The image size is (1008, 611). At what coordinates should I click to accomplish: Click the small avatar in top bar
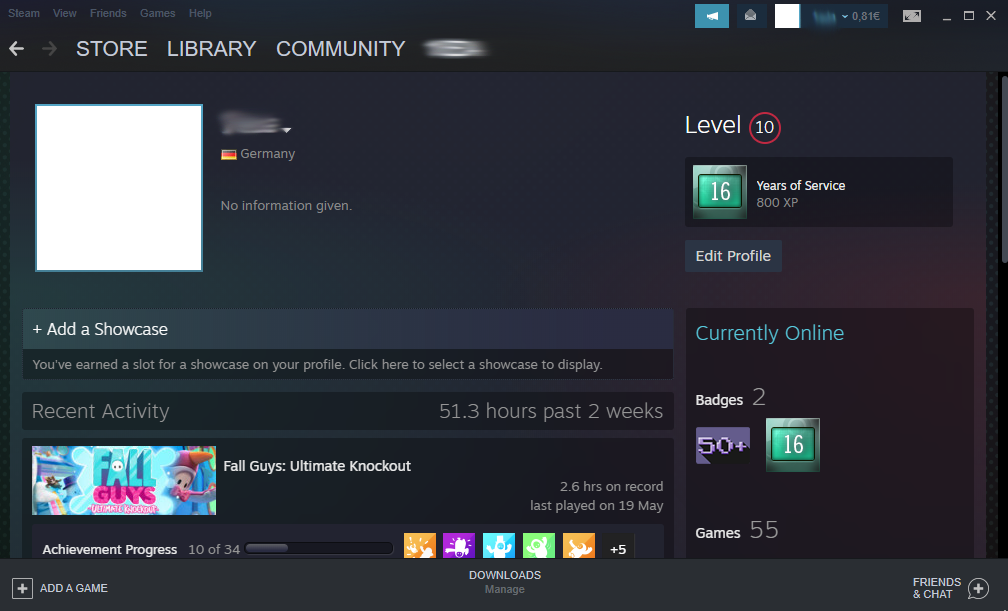click(x=787, y=16)
